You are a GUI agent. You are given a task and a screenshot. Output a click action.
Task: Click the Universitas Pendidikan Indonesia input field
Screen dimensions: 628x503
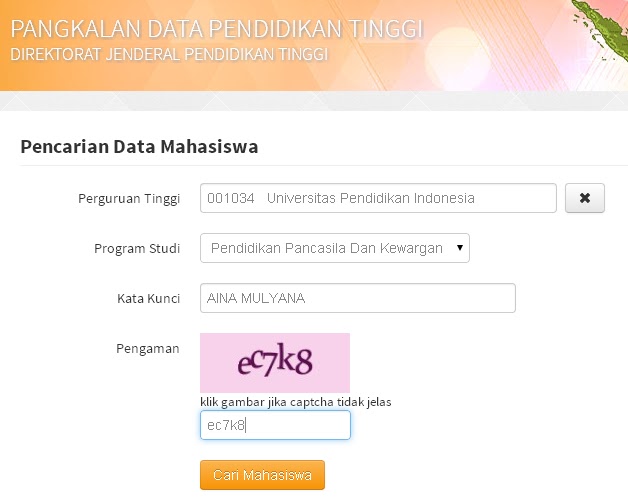tap(378, 198)
